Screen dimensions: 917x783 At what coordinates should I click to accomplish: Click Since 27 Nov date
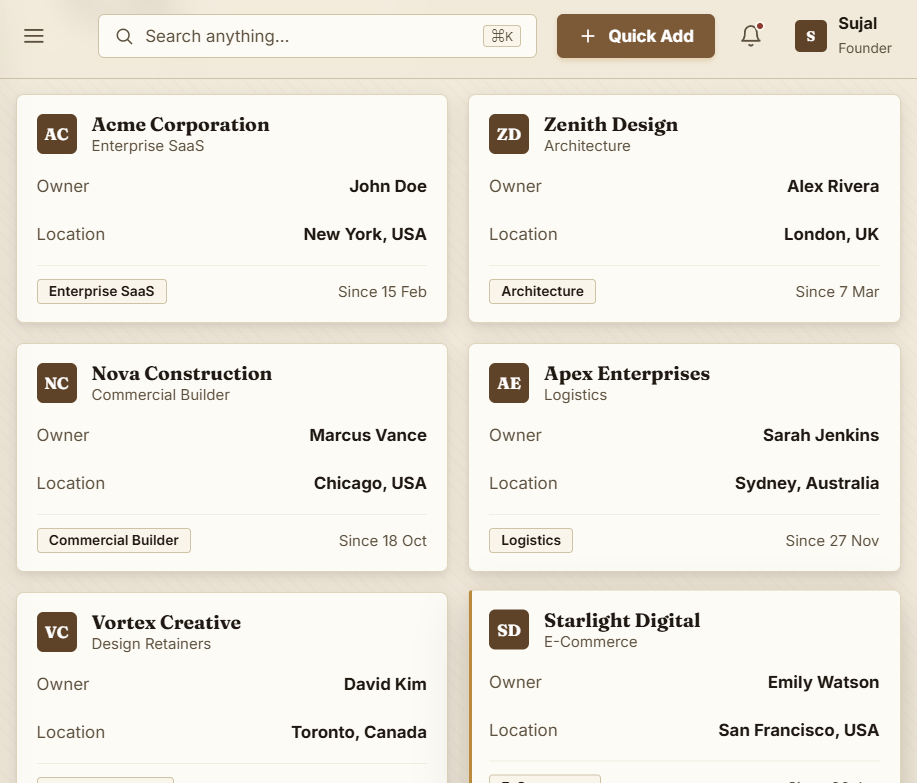click(x=832, y=541)
